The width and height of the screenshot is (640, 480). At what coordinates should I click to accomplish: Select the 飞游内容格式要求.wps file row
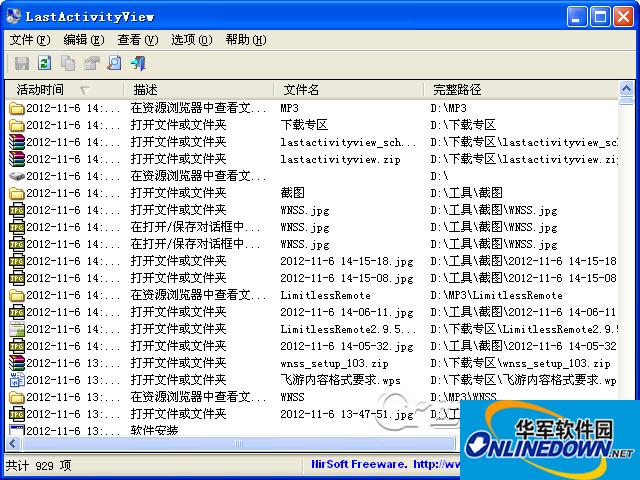point(330,380)
